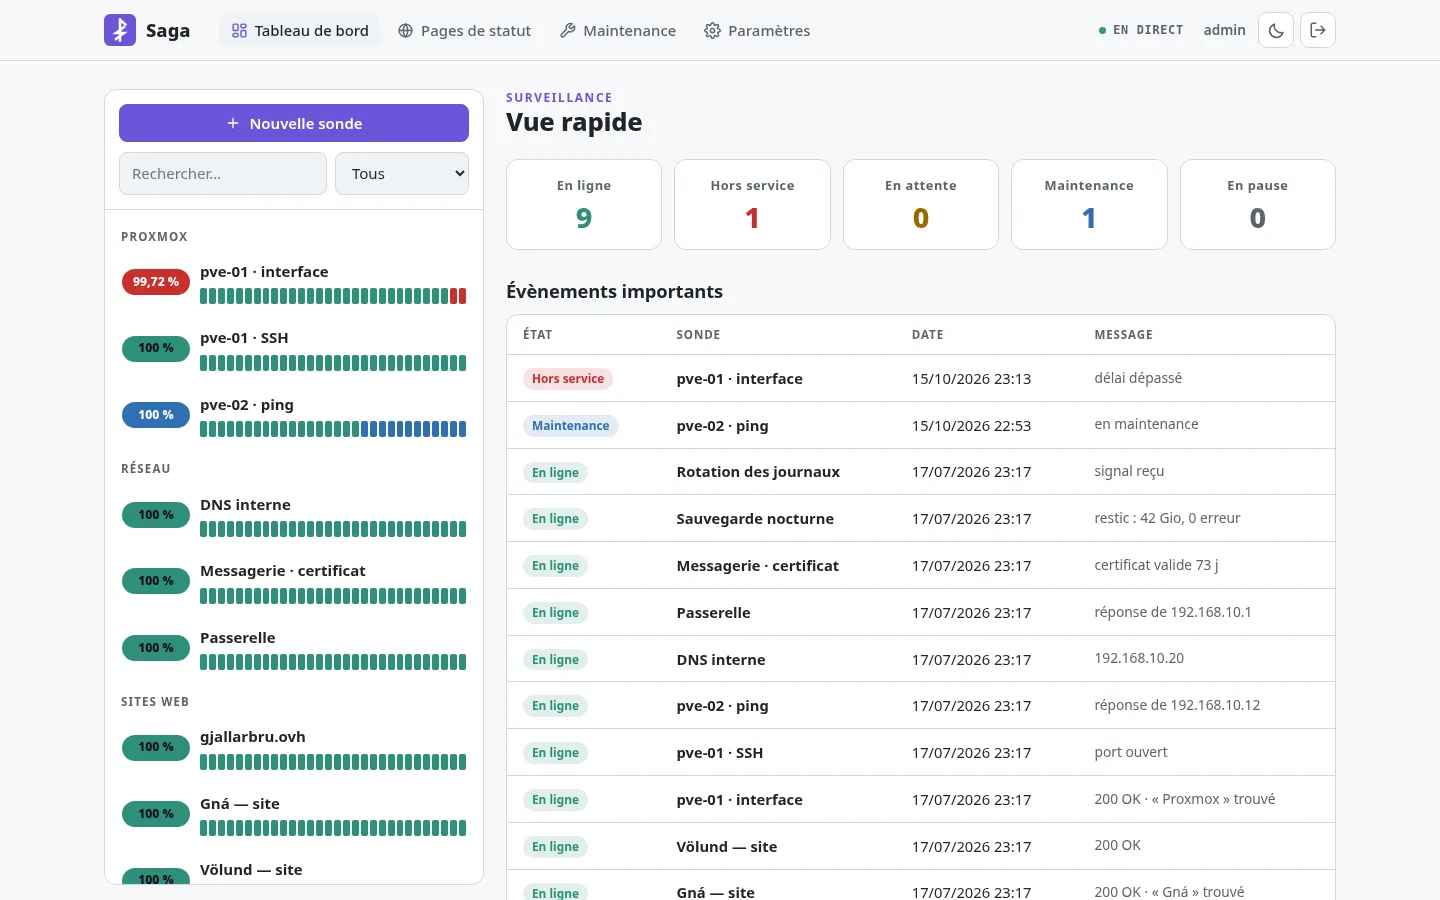Click message "192.168.10.20"

1139,658
